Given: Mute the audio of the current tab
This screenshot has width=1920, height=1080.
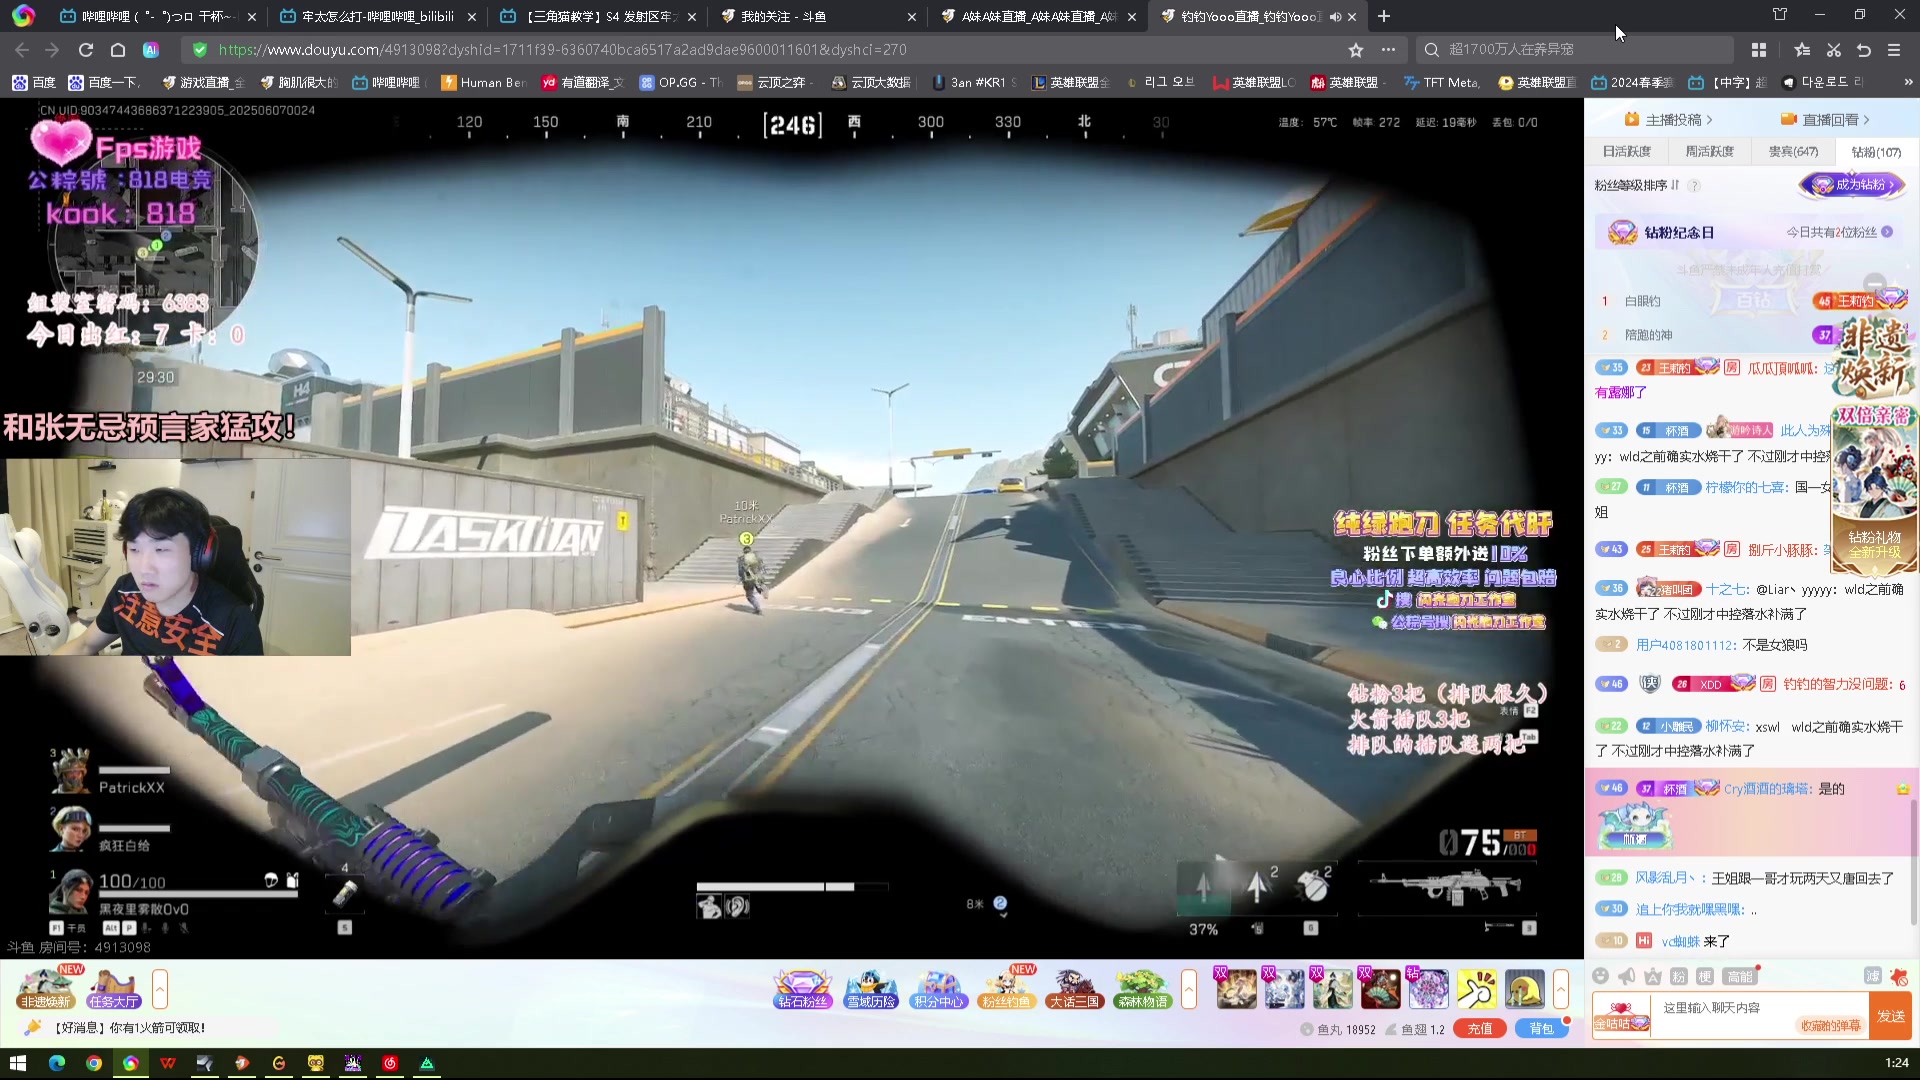Looking at the screenshot, I should click(x=1335, y=17).
